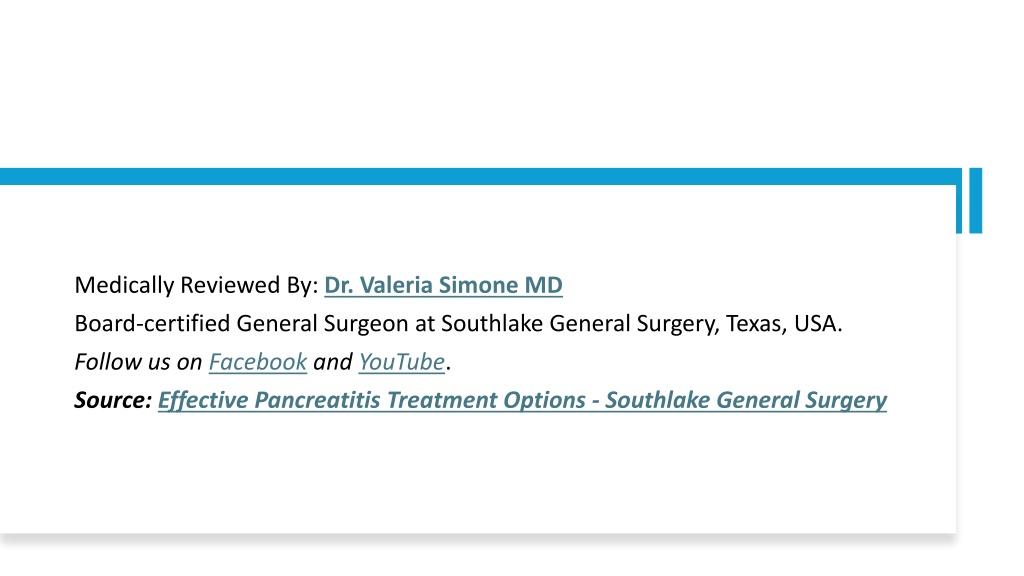Click the slide's bottom shadow edge
The width and height of the screenshot is (1024, 576).
click(x=480, y=538)
